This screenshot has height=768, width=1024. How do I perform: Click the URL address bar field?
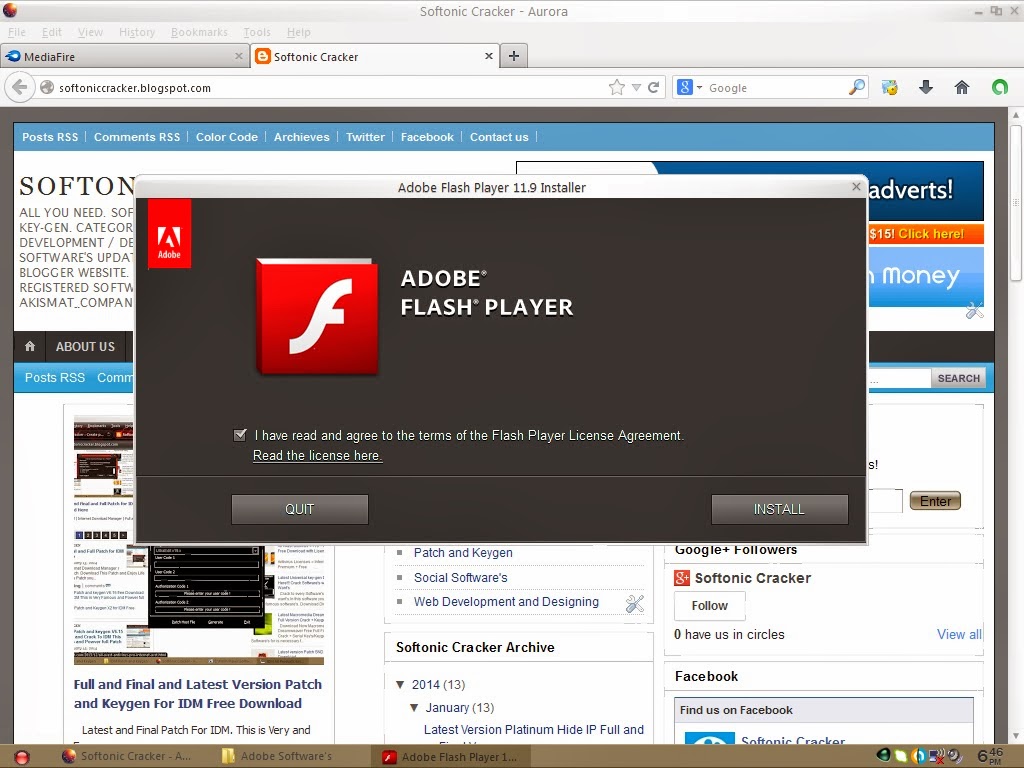click(x=330, y=88)
